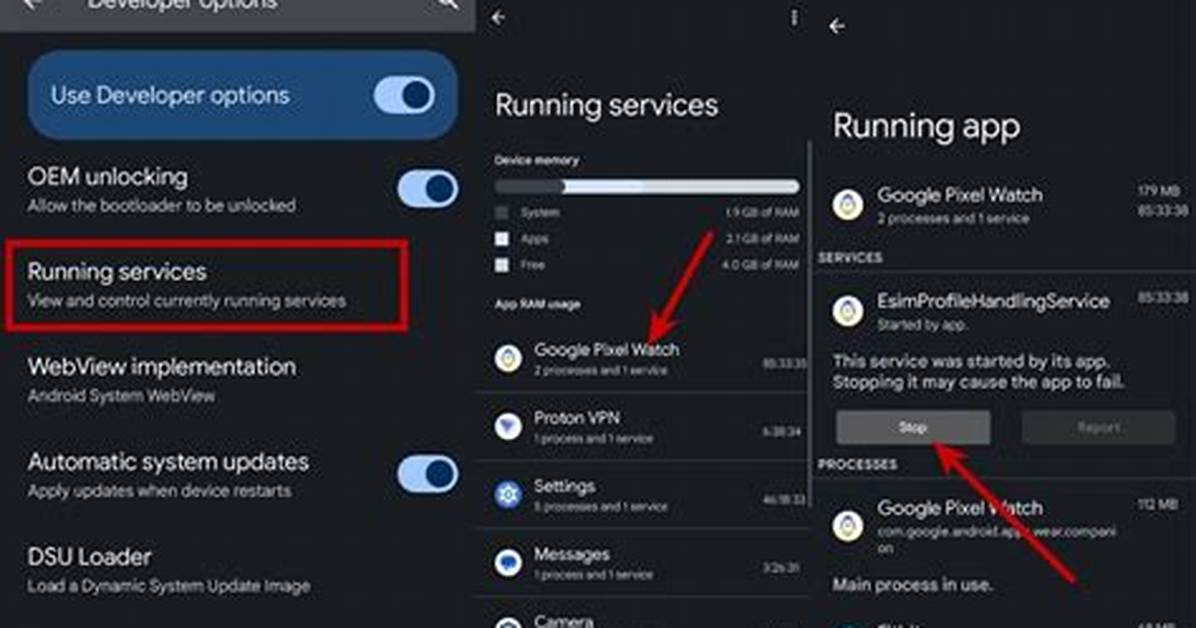Click the Apps memory legend swatch

(502, 239)
